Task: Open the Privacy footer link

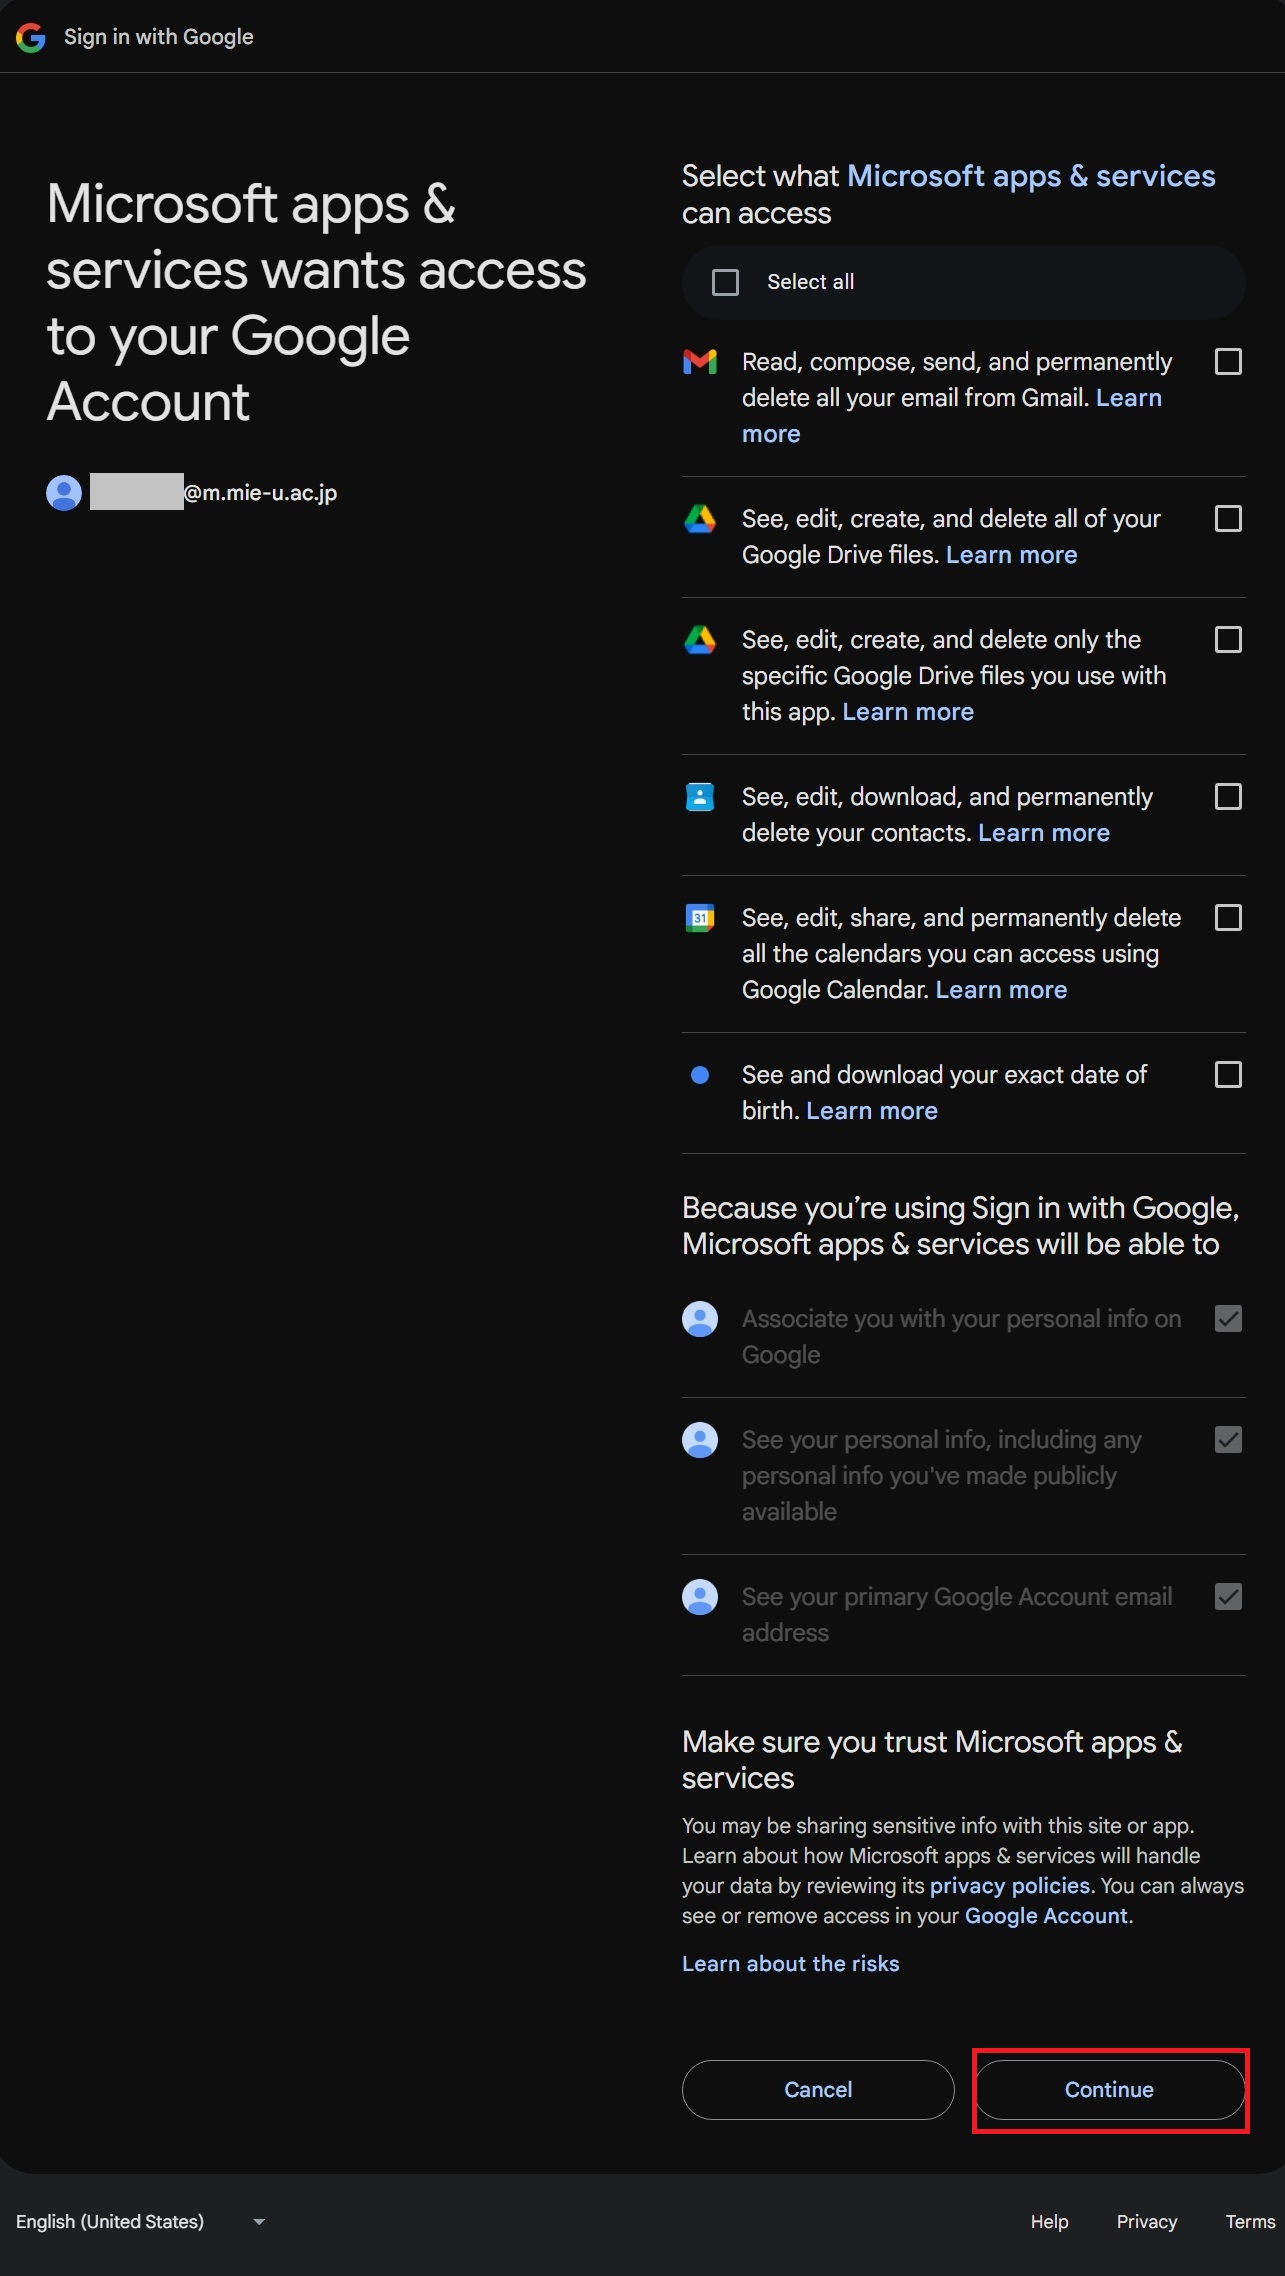Action: pyautogui.click(x=1147, y=2221)
